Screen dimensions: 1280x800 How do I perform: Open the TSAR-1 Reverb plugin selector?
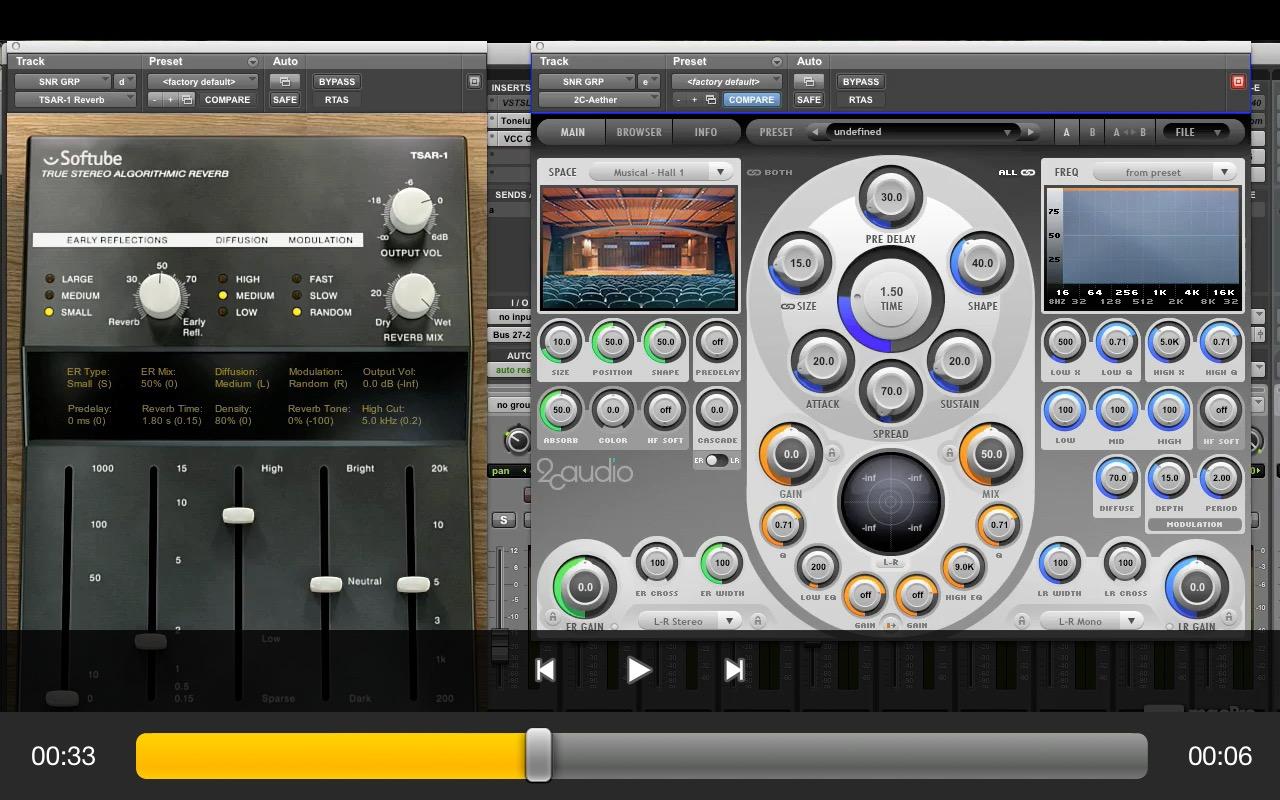75,100
